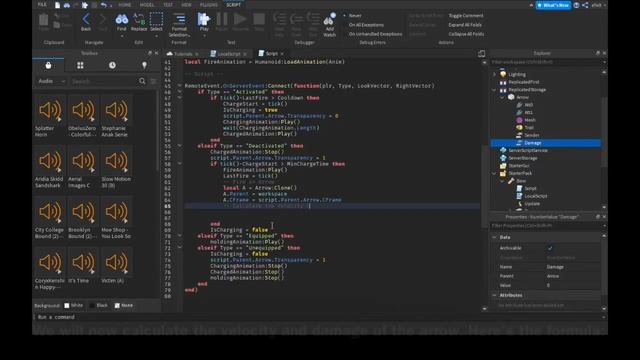Collapse the Attributes section in Properties
Screen dimensions: 640x360
point(494,295)
